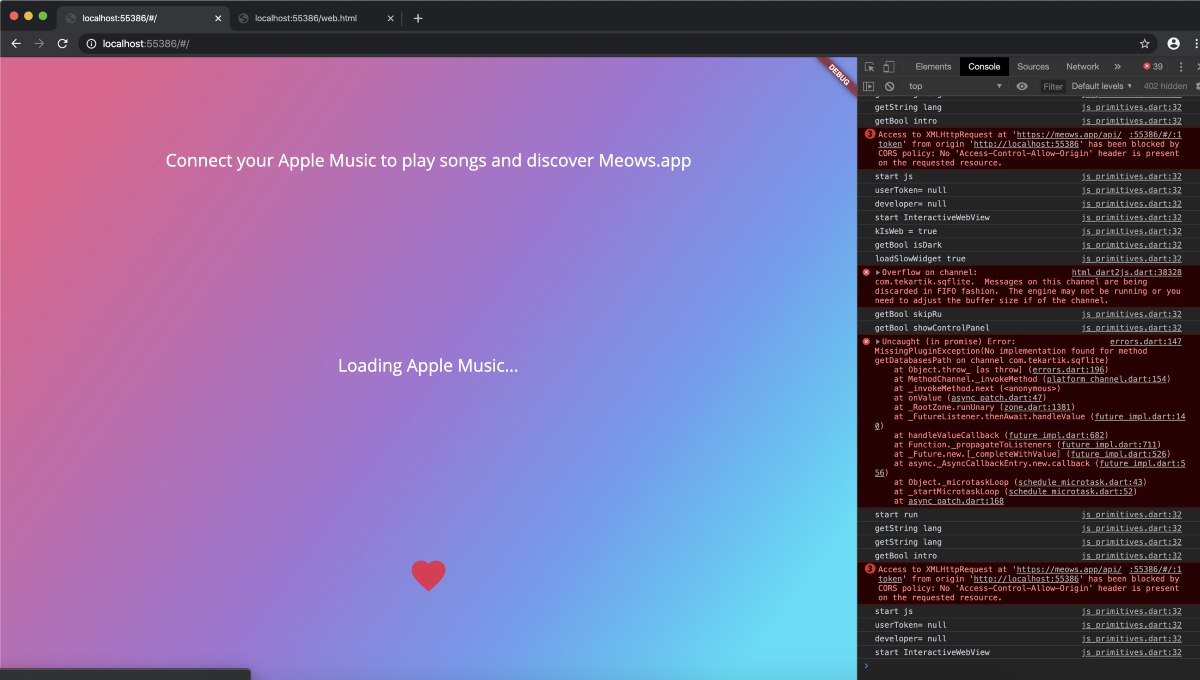The image size is (1200, 680).
Task: Click the 'getBool showControlPanel' log message
Action: (x=933, y=328)
